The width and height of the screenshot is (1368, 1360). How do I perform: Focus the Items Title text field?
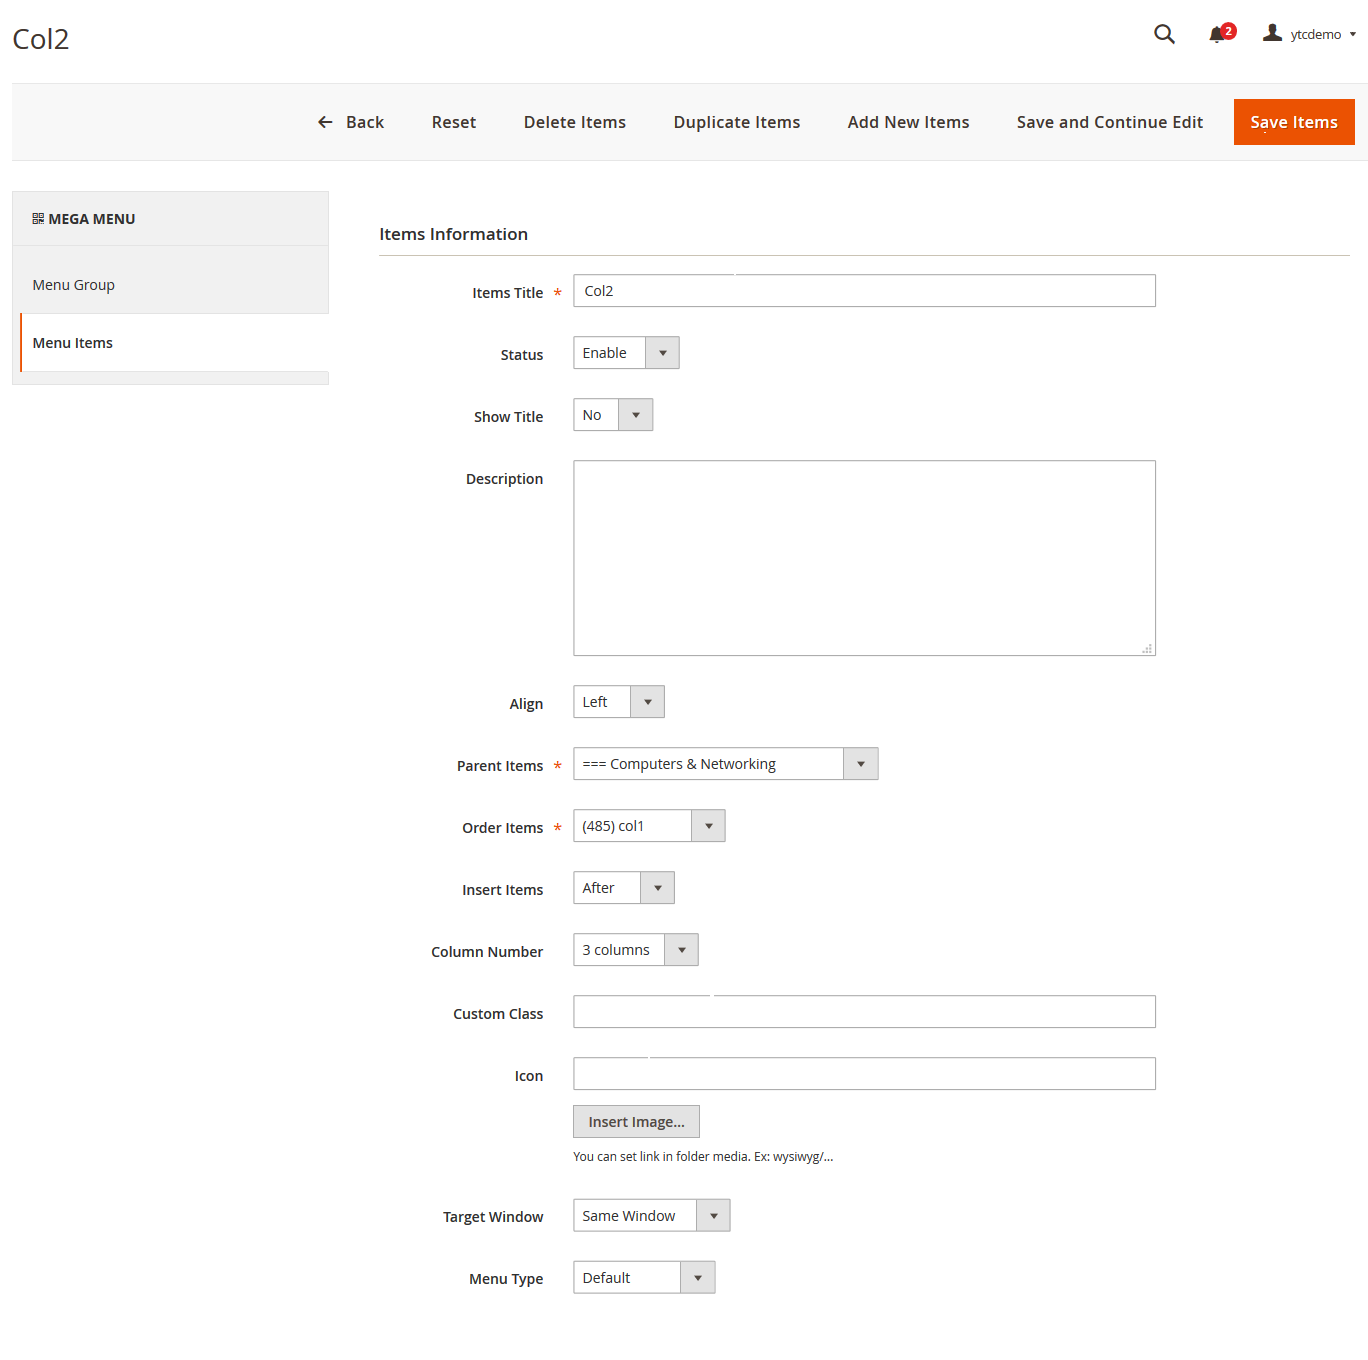click(x=864, y=291)
